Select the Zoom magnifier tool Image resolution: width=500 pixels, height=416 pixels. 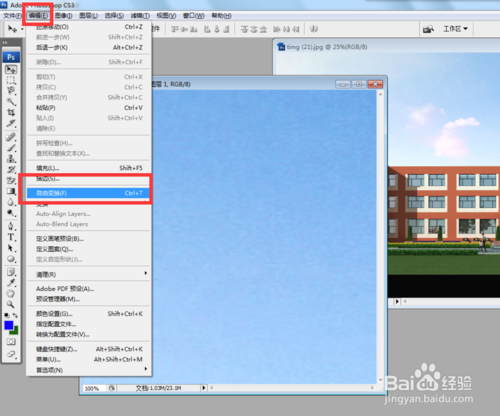click(x=11, y=304)
